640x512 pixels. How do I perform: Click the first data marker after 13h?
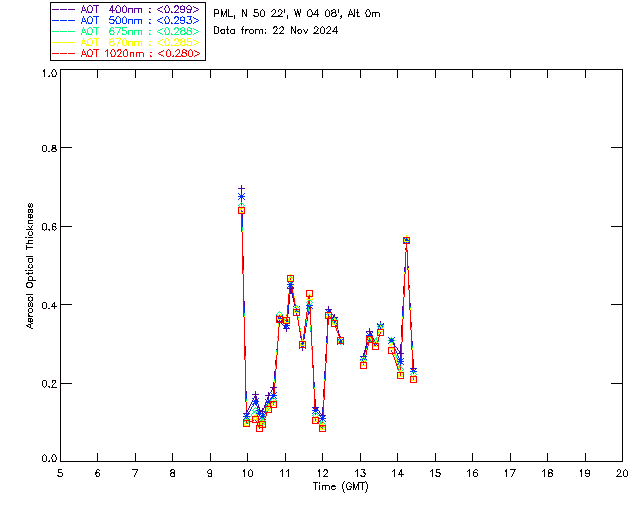363,365
